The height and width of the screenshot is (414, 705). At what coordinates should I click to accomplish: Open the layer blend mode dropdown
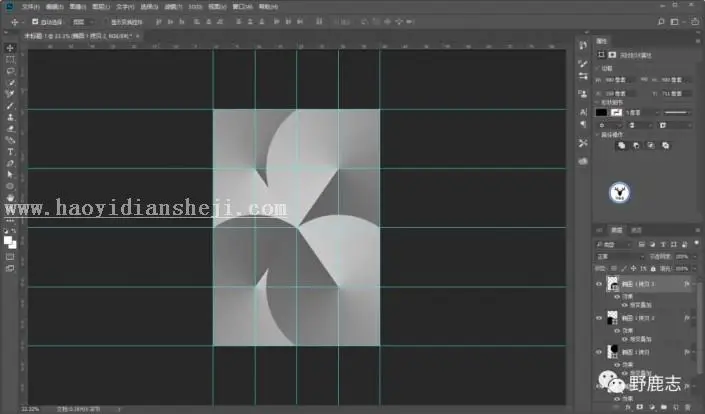coord(620,256)
